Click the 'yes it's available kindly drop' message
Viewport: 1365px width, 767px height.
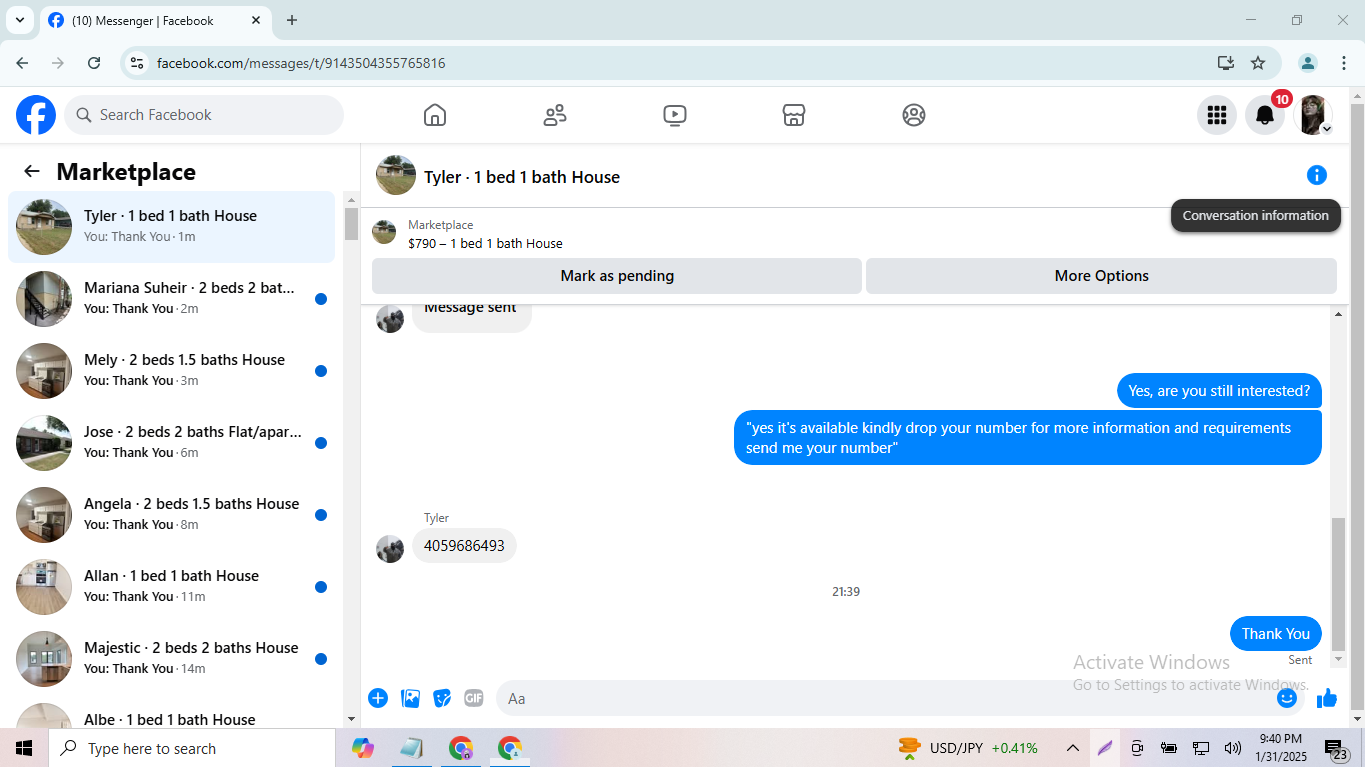click(1027, 438)
